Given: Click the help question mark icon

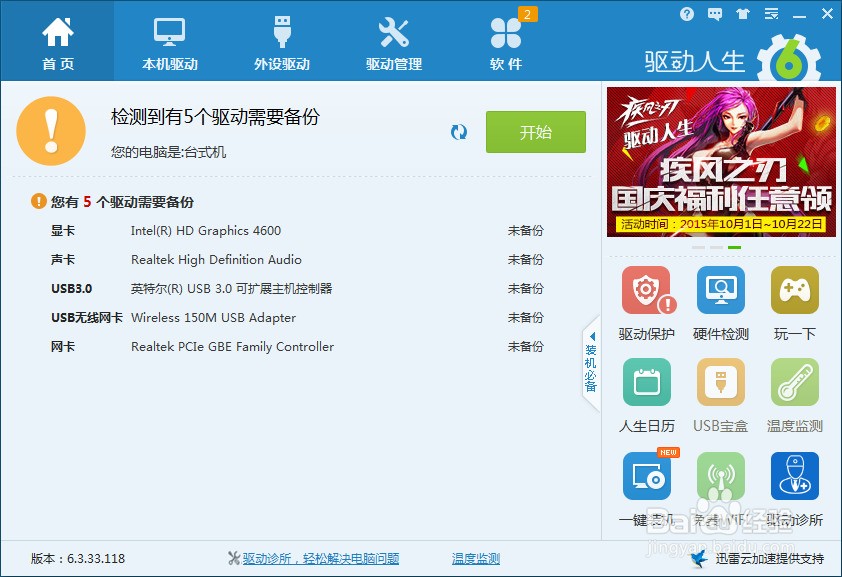Looking at the screenshot, I should pos(687,14).
